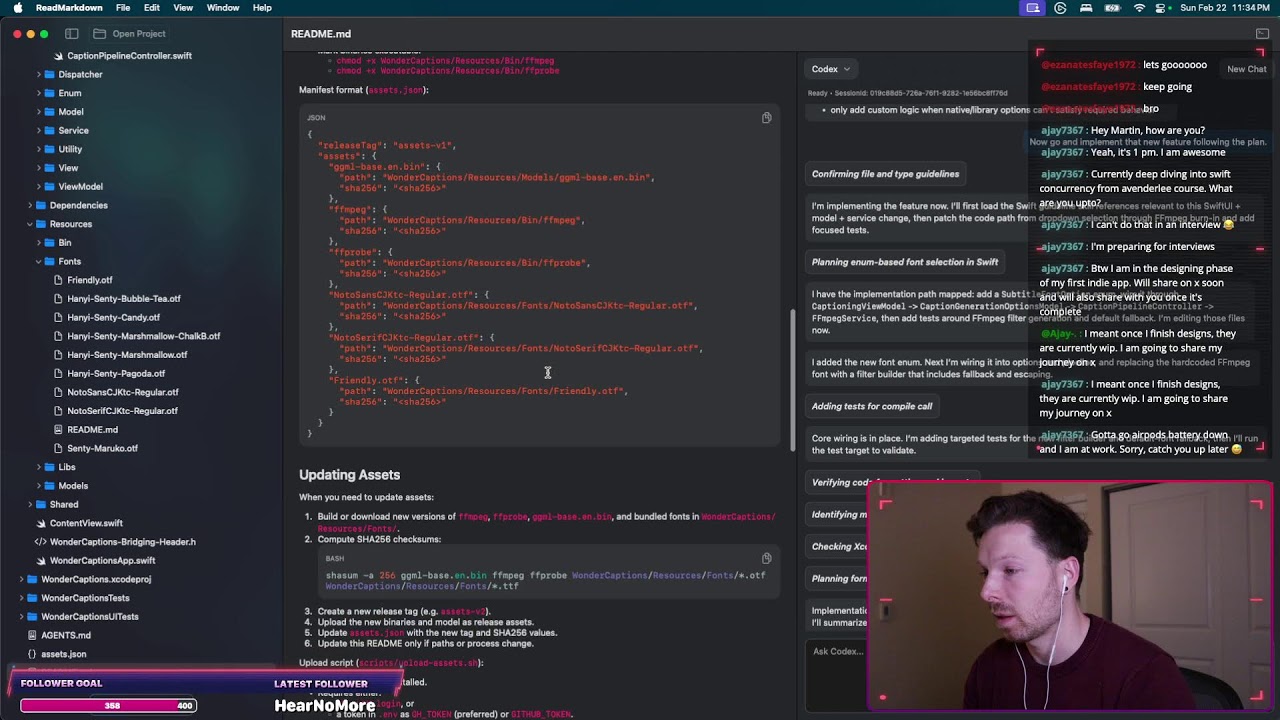The width and height of the screenshot is (1280, 720).
Task: Click the file icon of Hanyi-Senty-Candy.otf
Action: pos(58,318)
